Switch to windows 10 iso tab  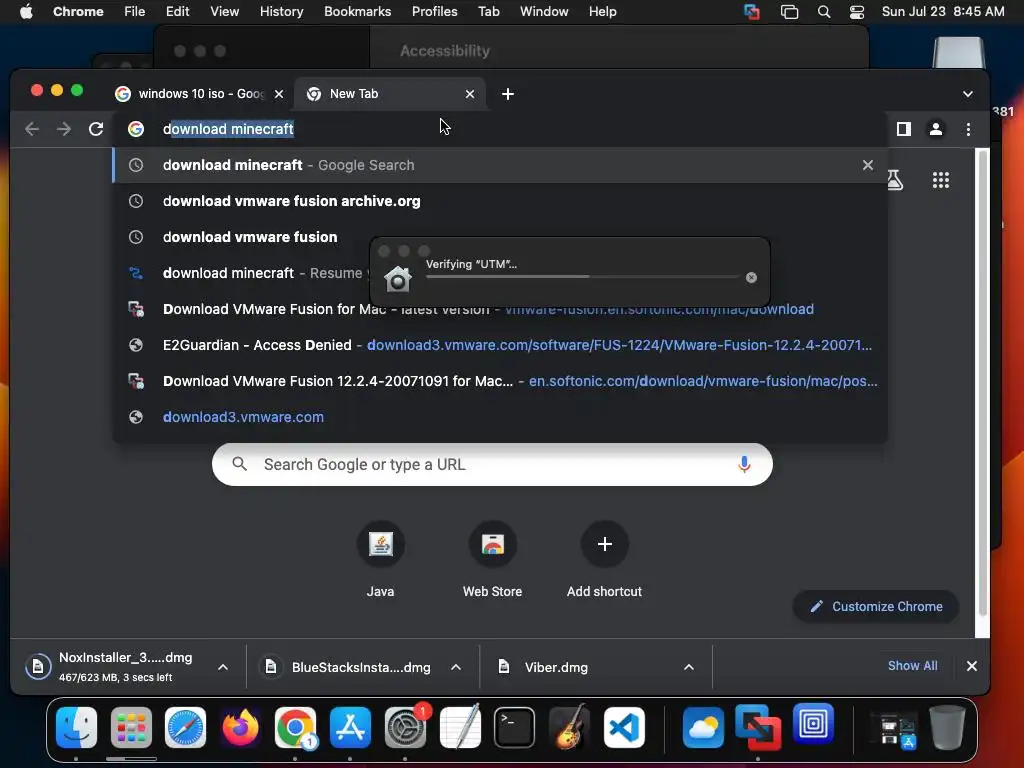pyautogui.click(x=200, y=94)
